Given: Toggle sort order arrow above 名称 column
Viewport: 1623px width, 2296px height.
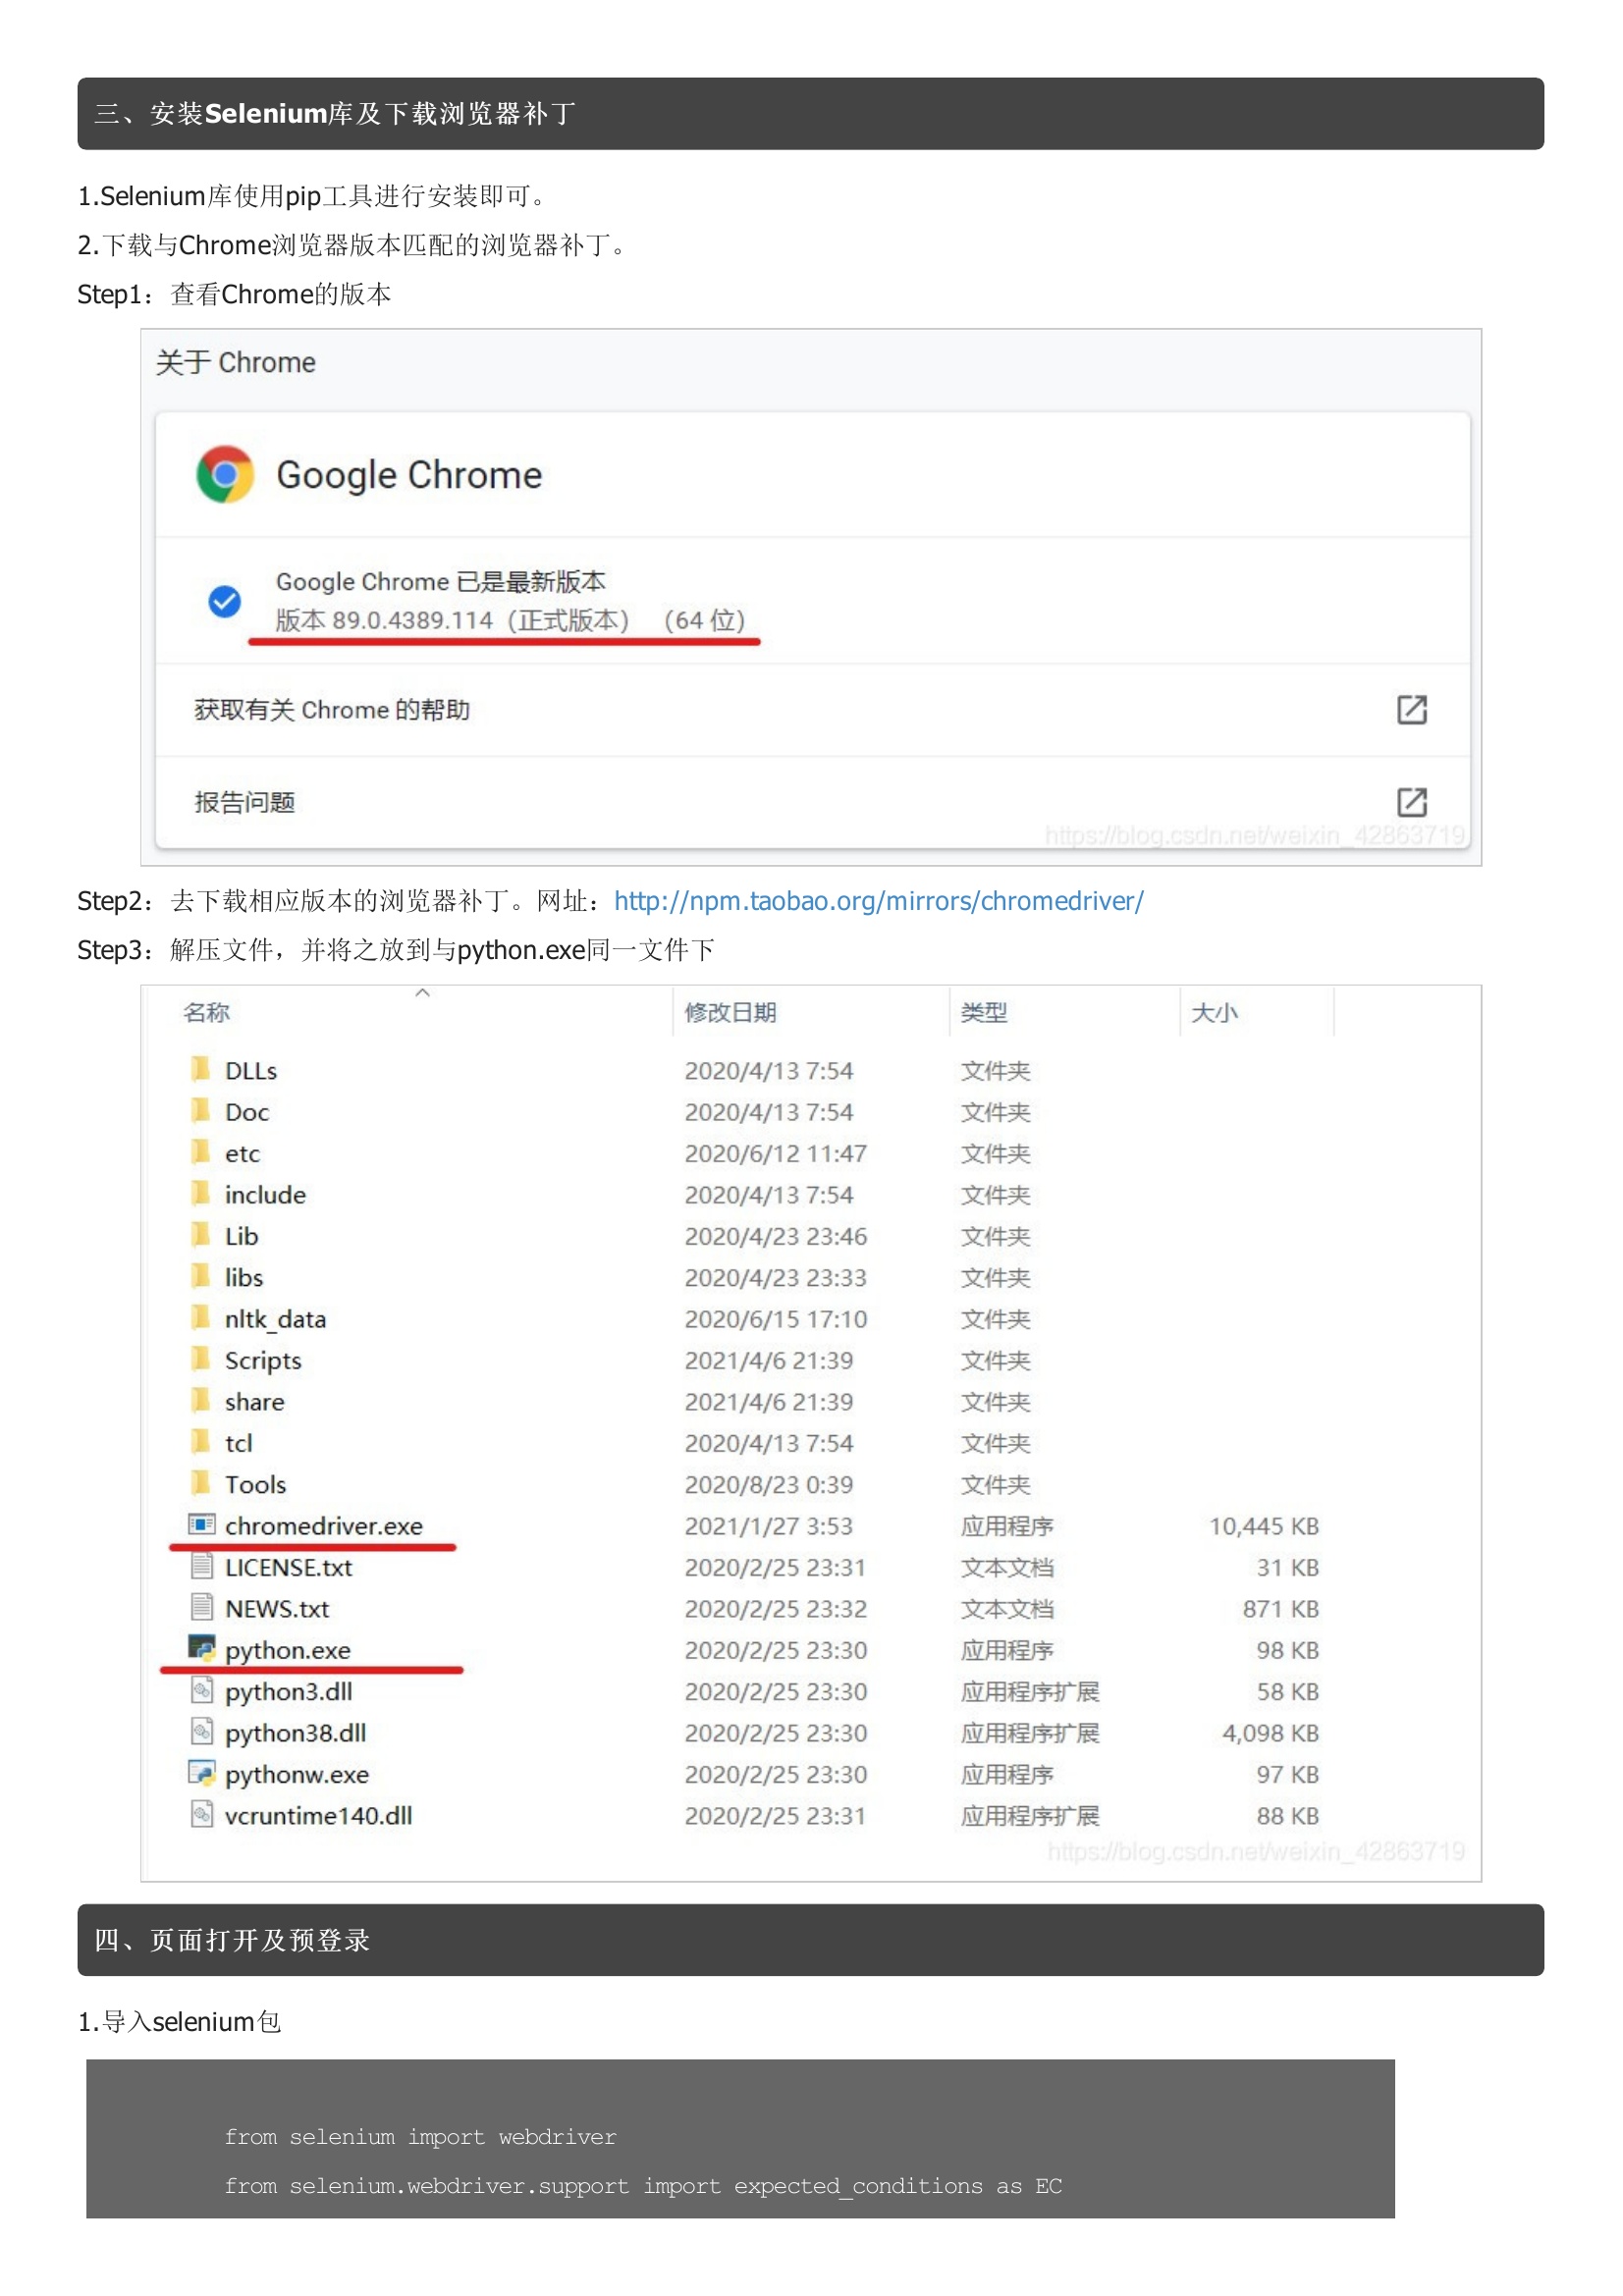Looking at the screenshot, I should (423, 993).
